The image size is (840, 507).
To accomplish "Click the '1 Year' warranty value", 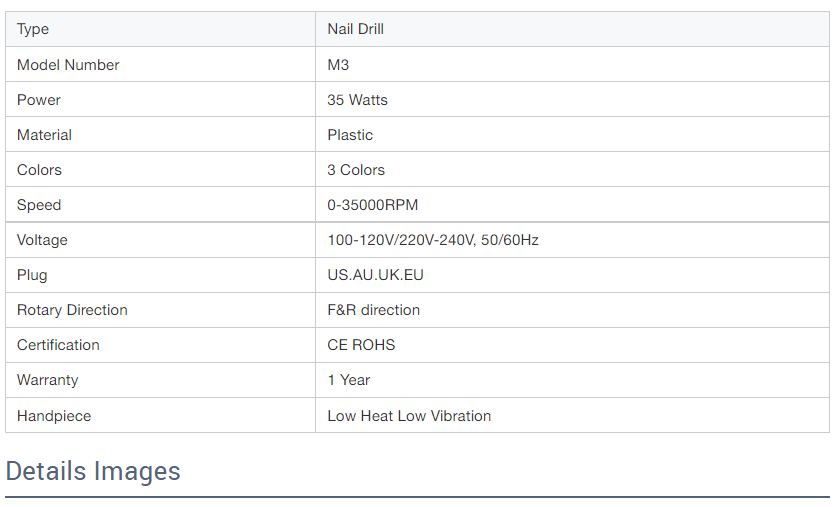I will pos(348,380).
